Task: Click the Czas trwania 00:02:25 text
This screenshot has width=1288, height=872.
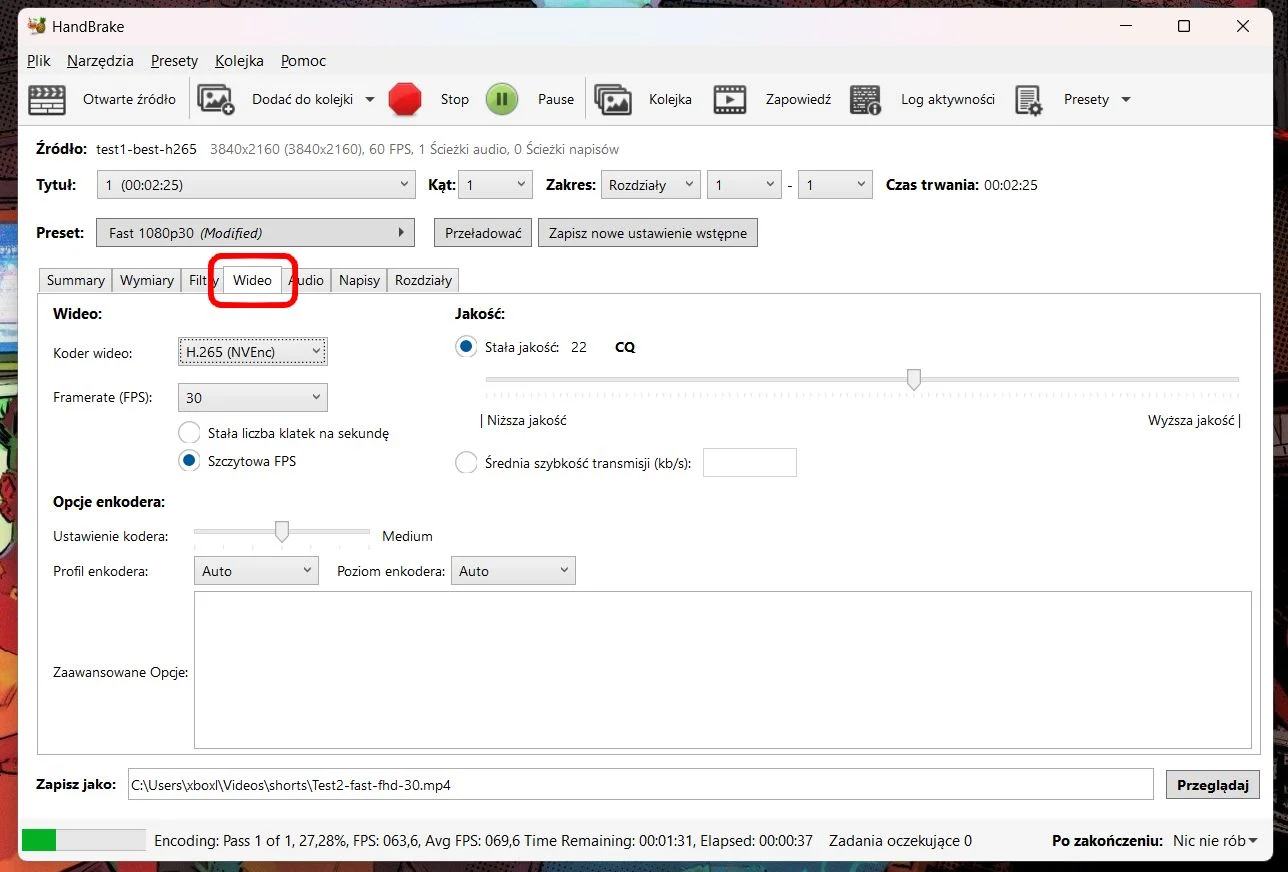Action: (962, 185)
